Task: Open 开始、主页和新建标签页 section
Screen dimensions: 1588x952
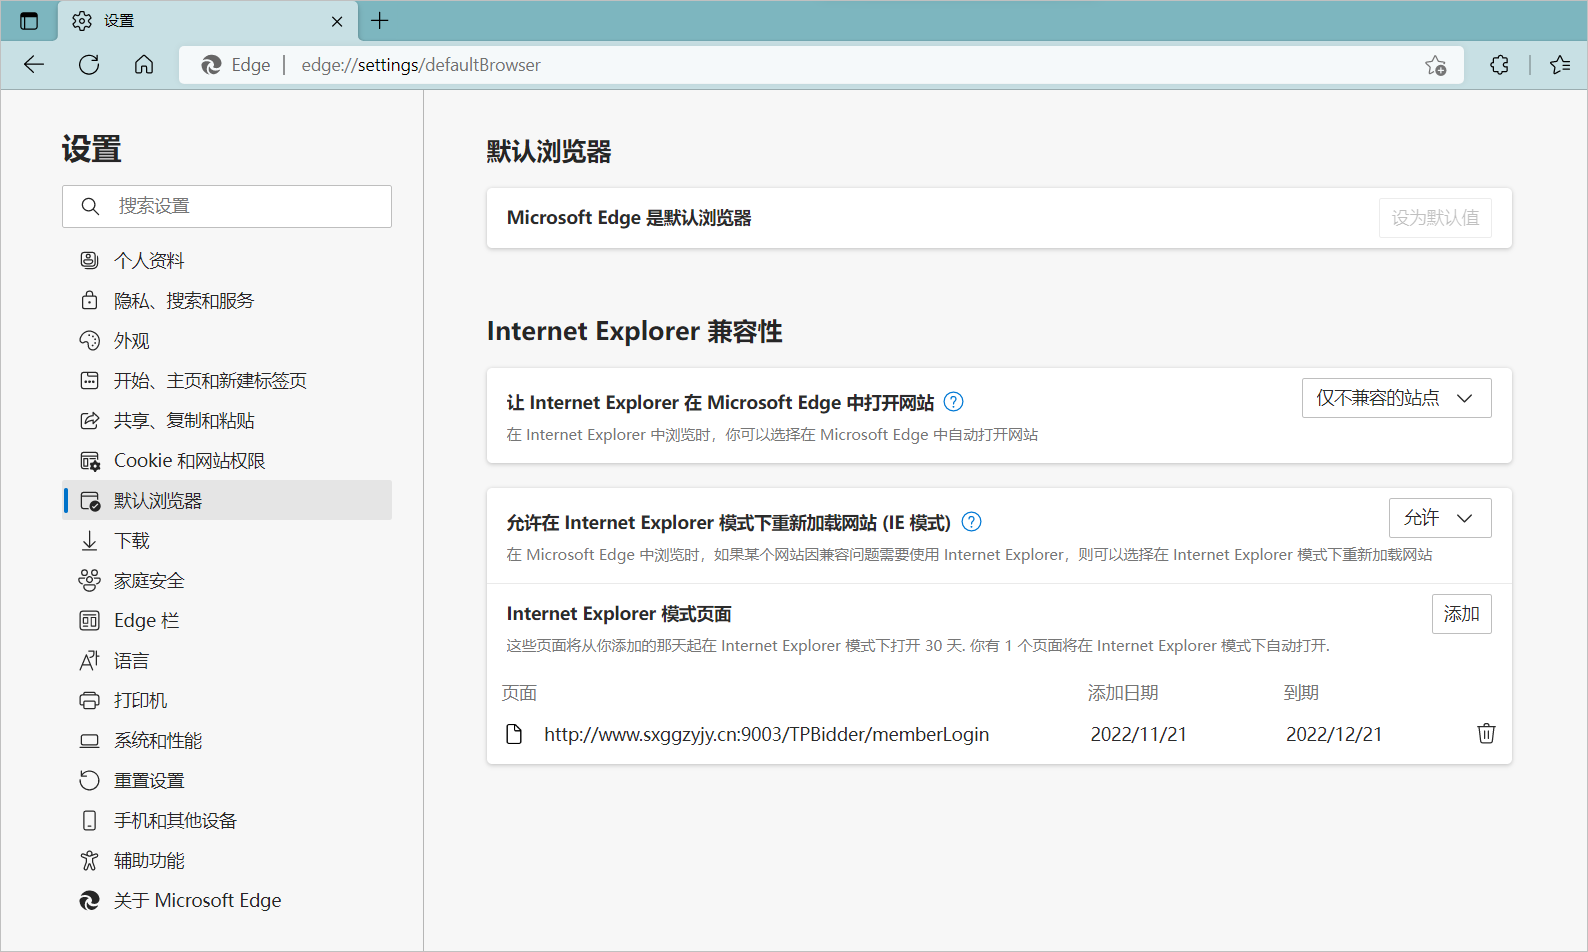Action: click(x=227, y=380)
